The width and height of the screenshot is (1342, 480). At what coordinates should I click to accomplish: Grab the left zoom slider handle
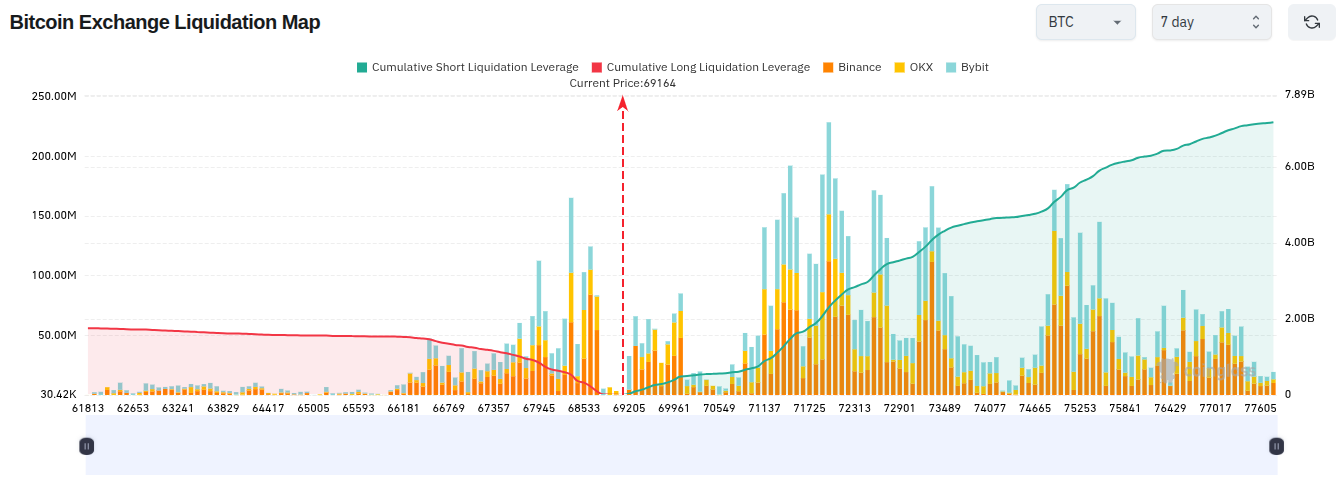coord(87,446)
